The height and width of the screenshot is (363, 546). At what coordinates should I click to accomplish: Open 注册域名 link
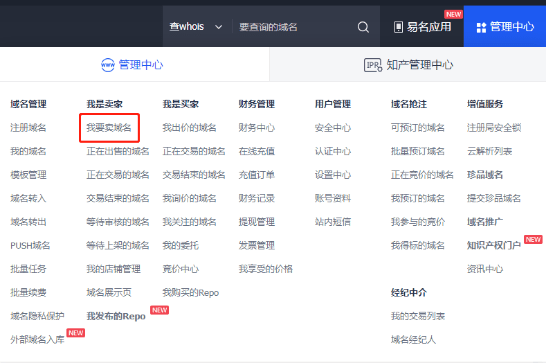(28, 128)
